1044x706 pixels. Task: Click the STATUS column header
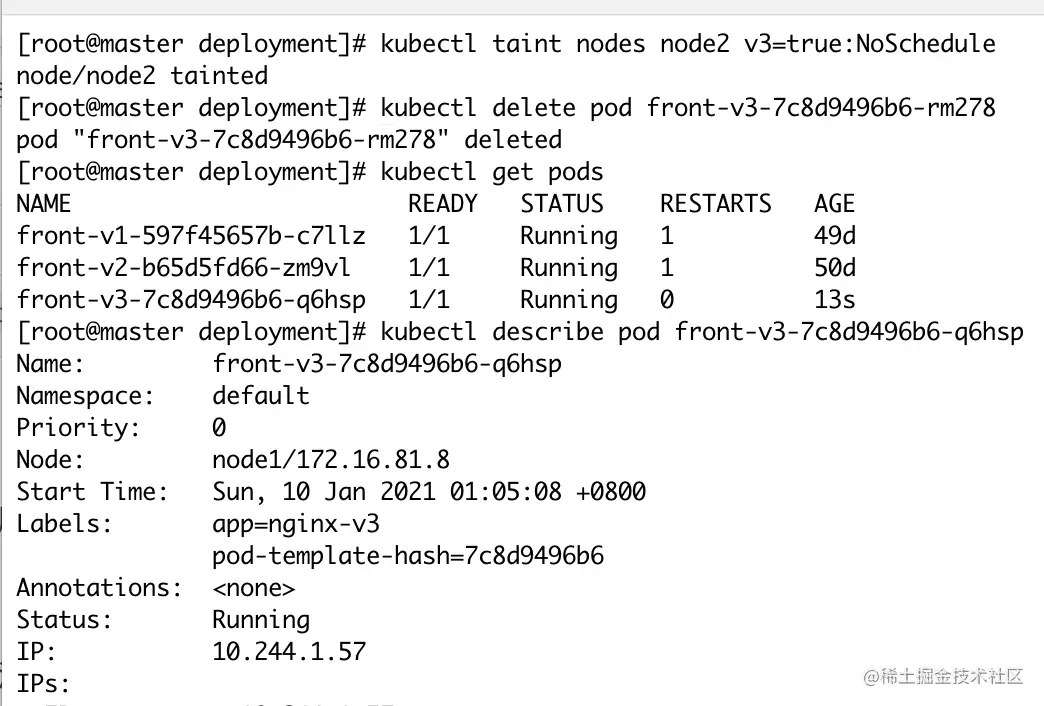click(562, 204)
